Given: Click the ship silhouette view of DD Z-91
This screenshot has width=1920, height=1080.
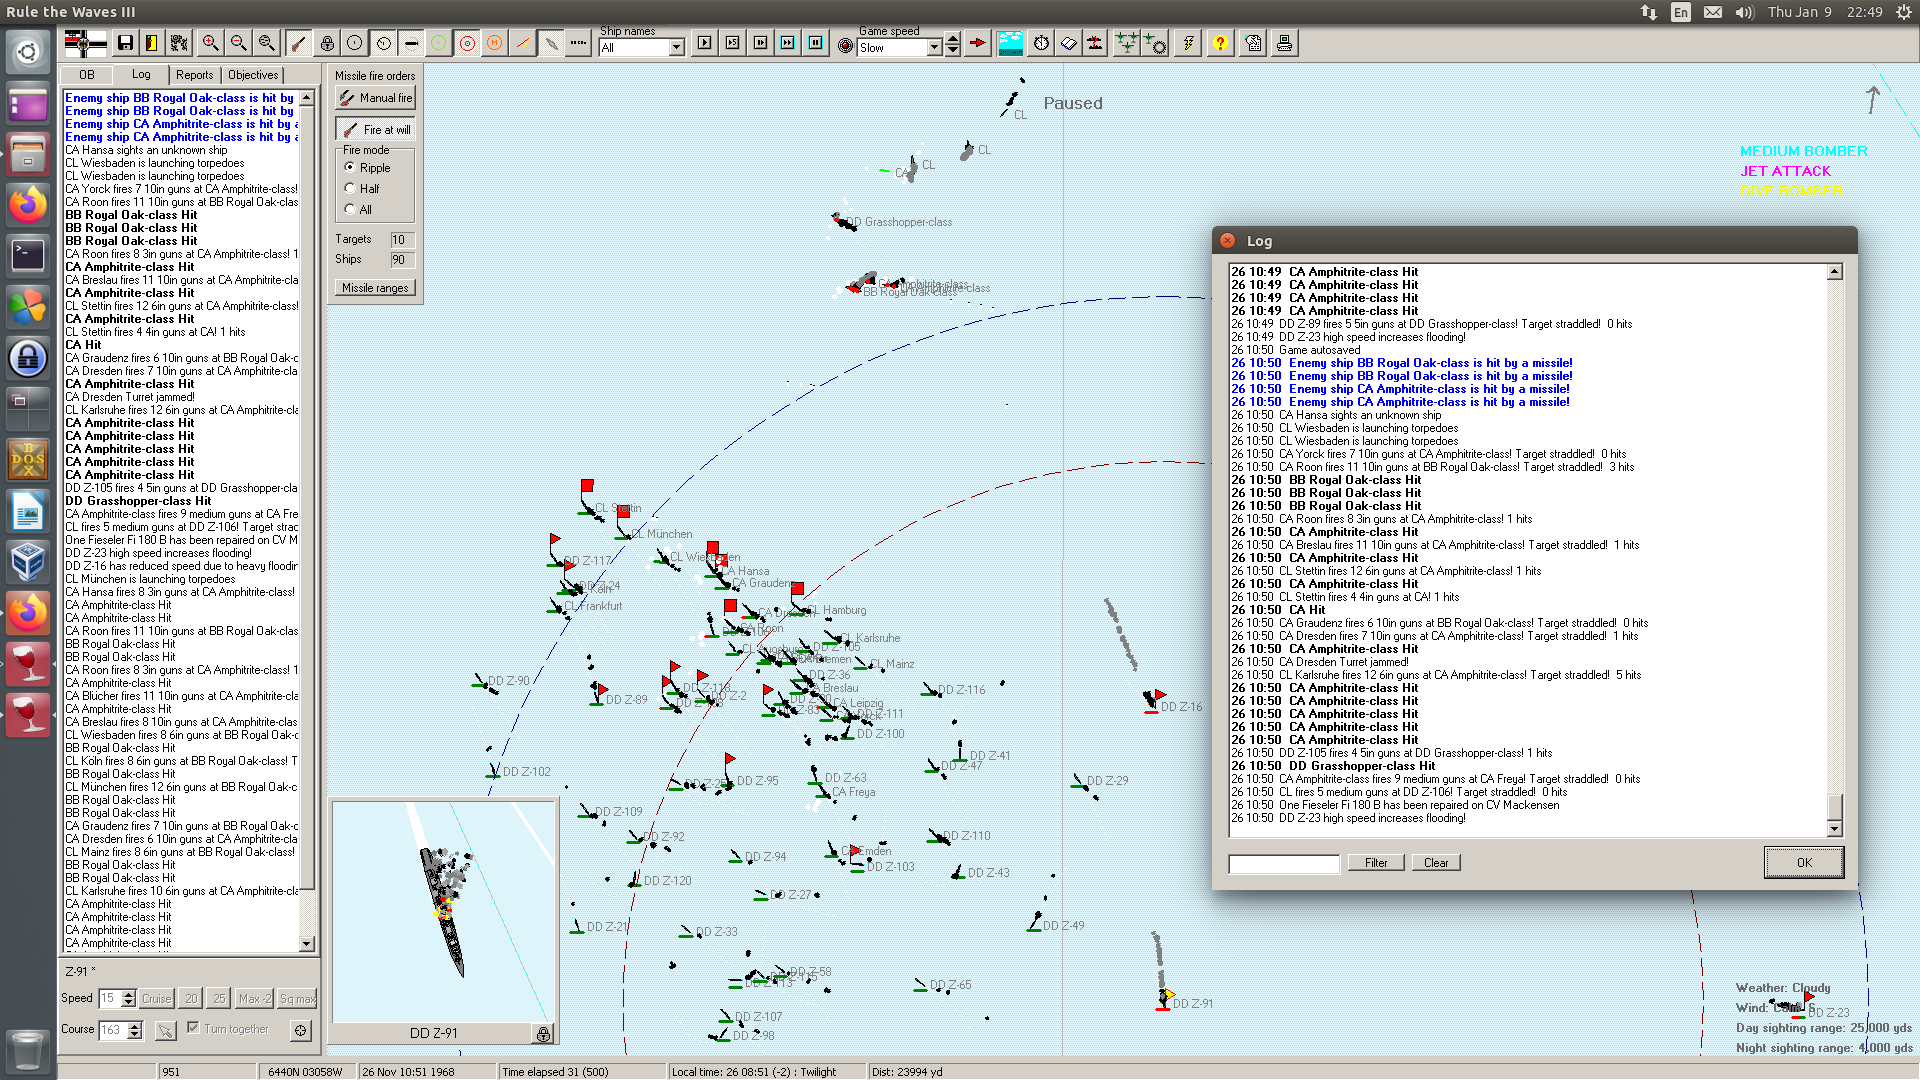Looking at the screenshot, I should [x=444, y=911].
